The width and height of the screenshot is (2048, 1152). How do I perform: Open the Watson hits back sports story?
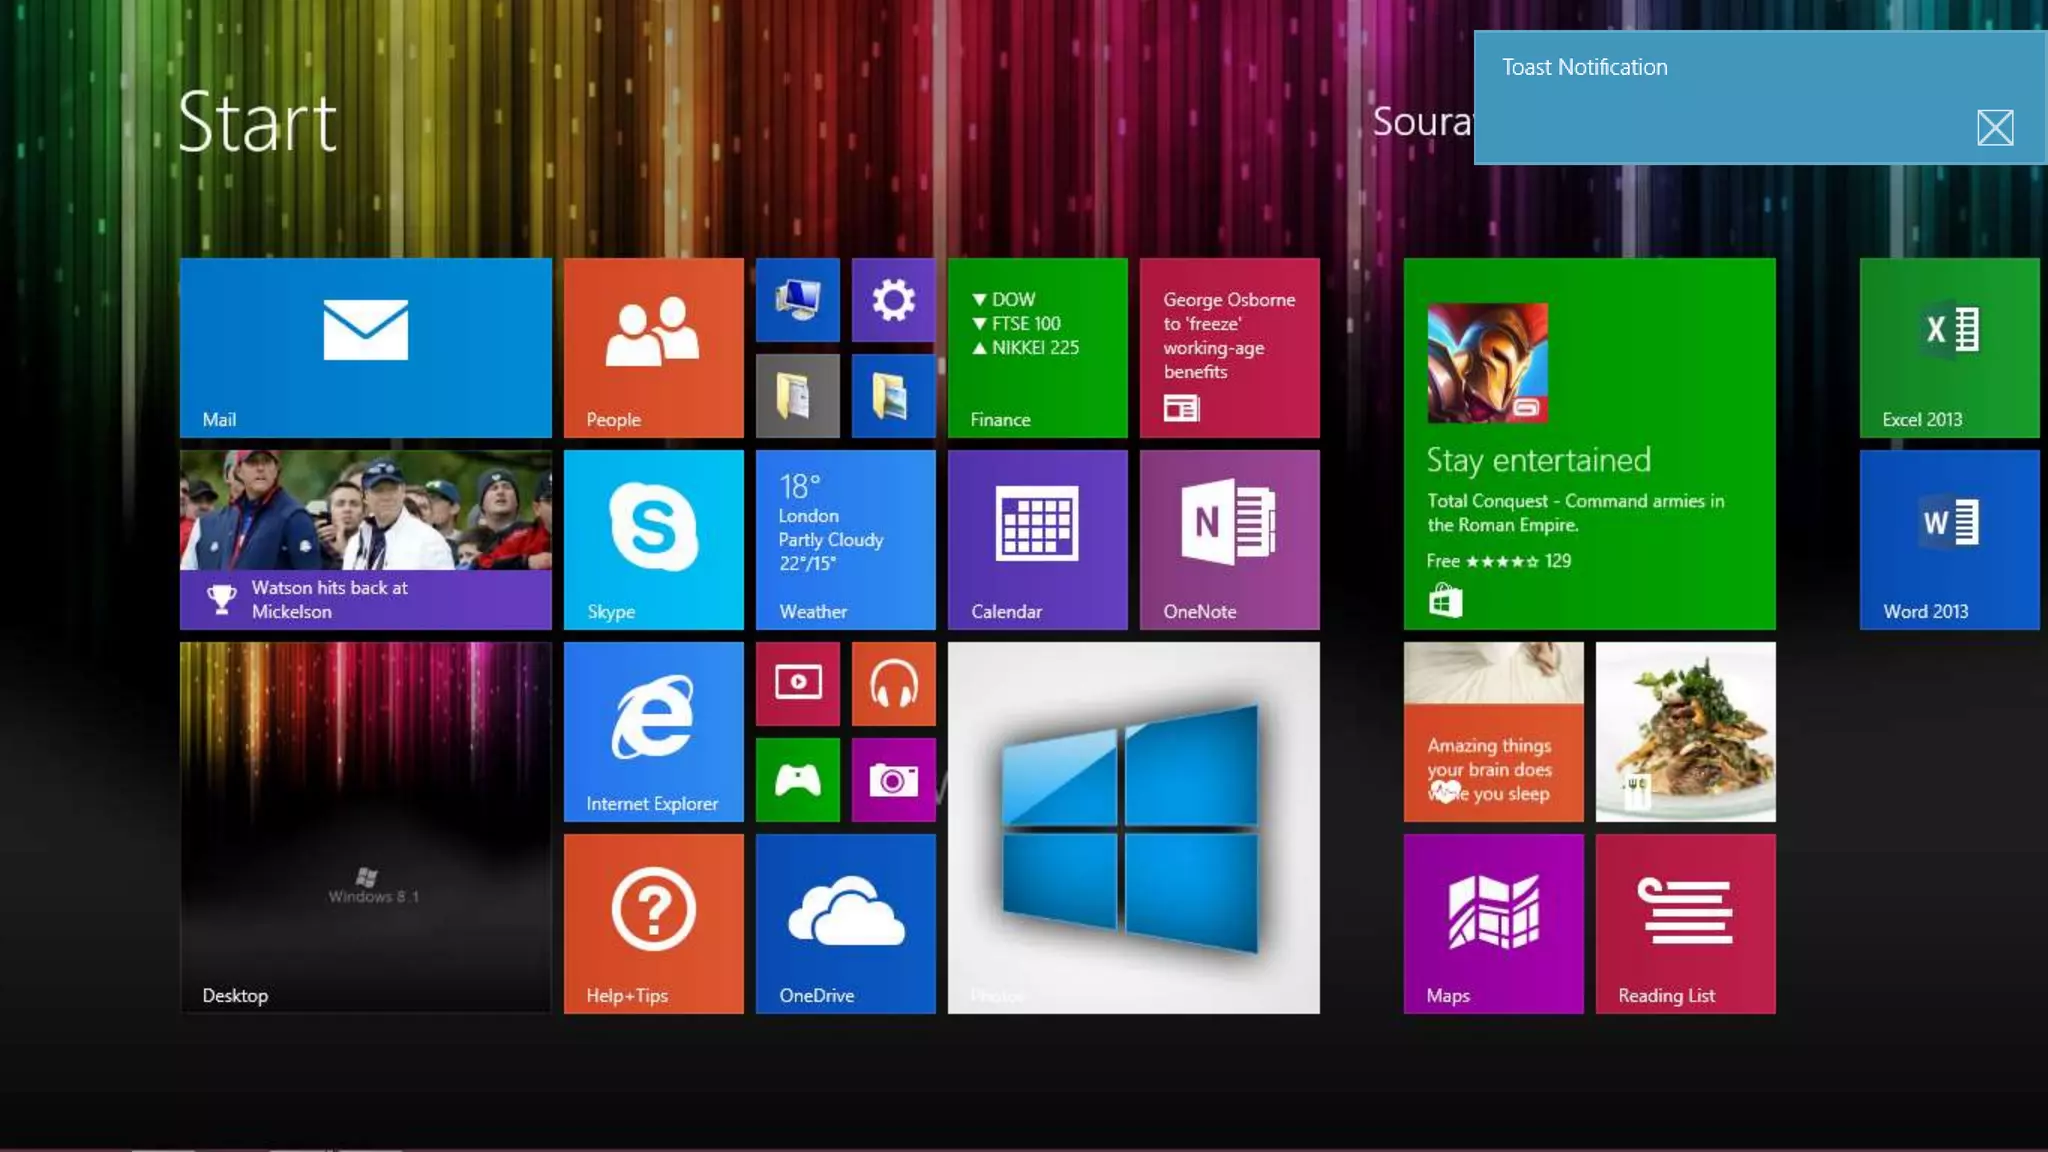tap(365, 539)
